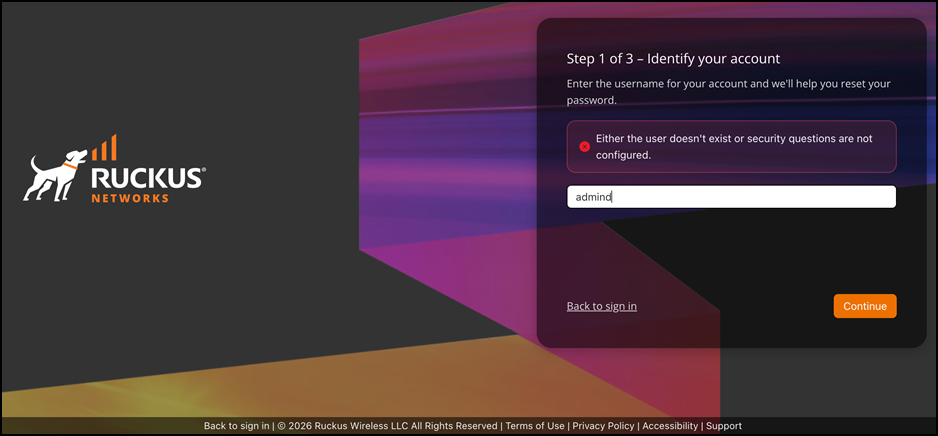Click the '© 2026 Ruckus Wireless LLC' copyright text
938x436 pixels.
387,426
